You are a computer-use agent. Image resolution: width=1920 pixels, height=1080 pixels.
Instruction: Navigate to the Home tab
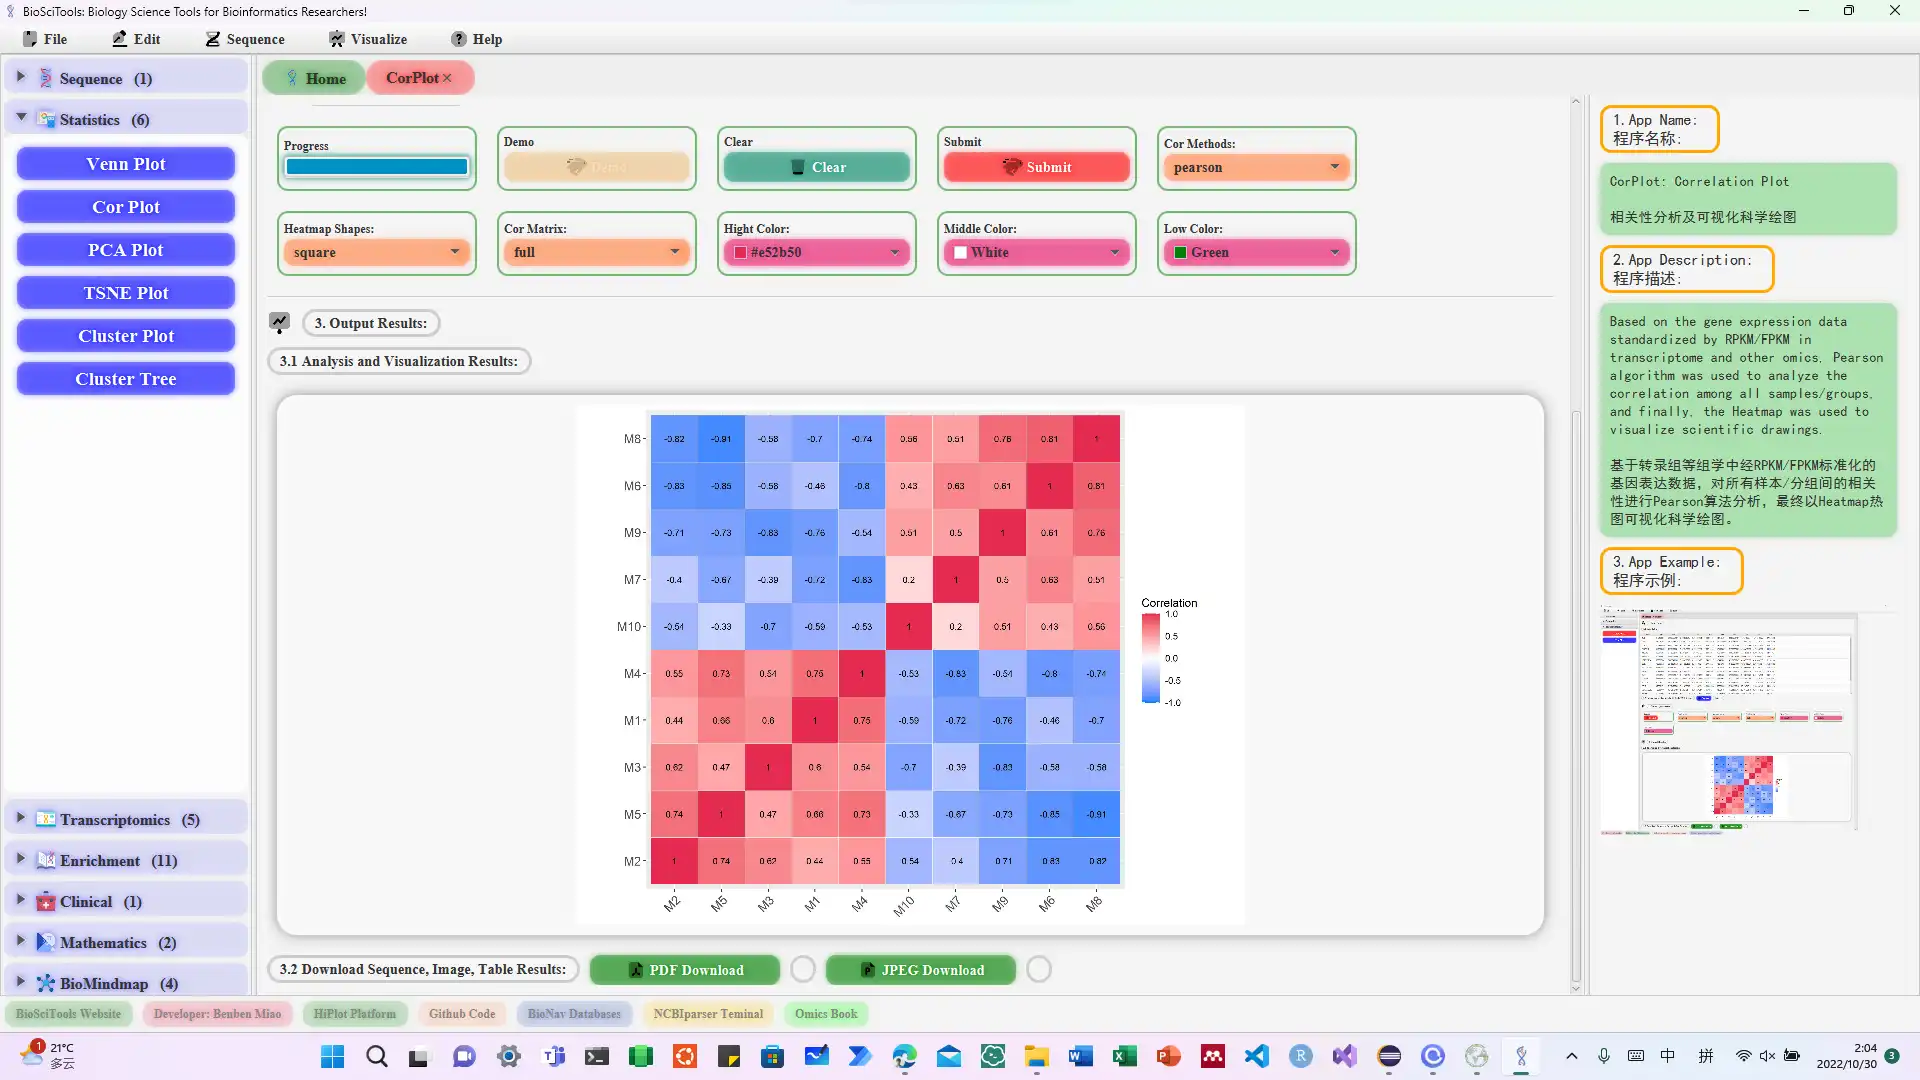click(314, 78)
